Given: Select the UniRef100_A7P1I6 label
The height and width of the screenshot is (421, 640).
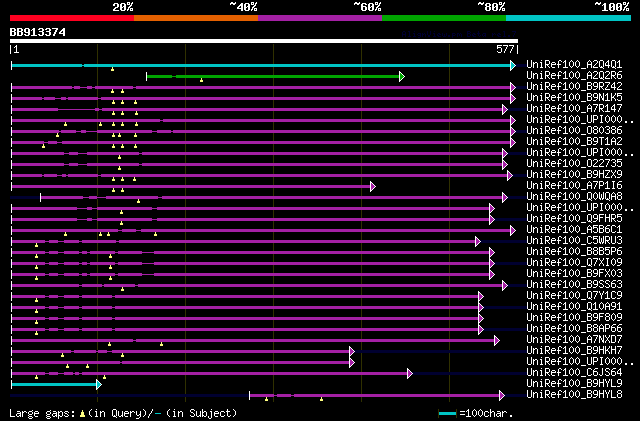Looking at the screenshot, I should pyautogui.click(x=574, y=186).
